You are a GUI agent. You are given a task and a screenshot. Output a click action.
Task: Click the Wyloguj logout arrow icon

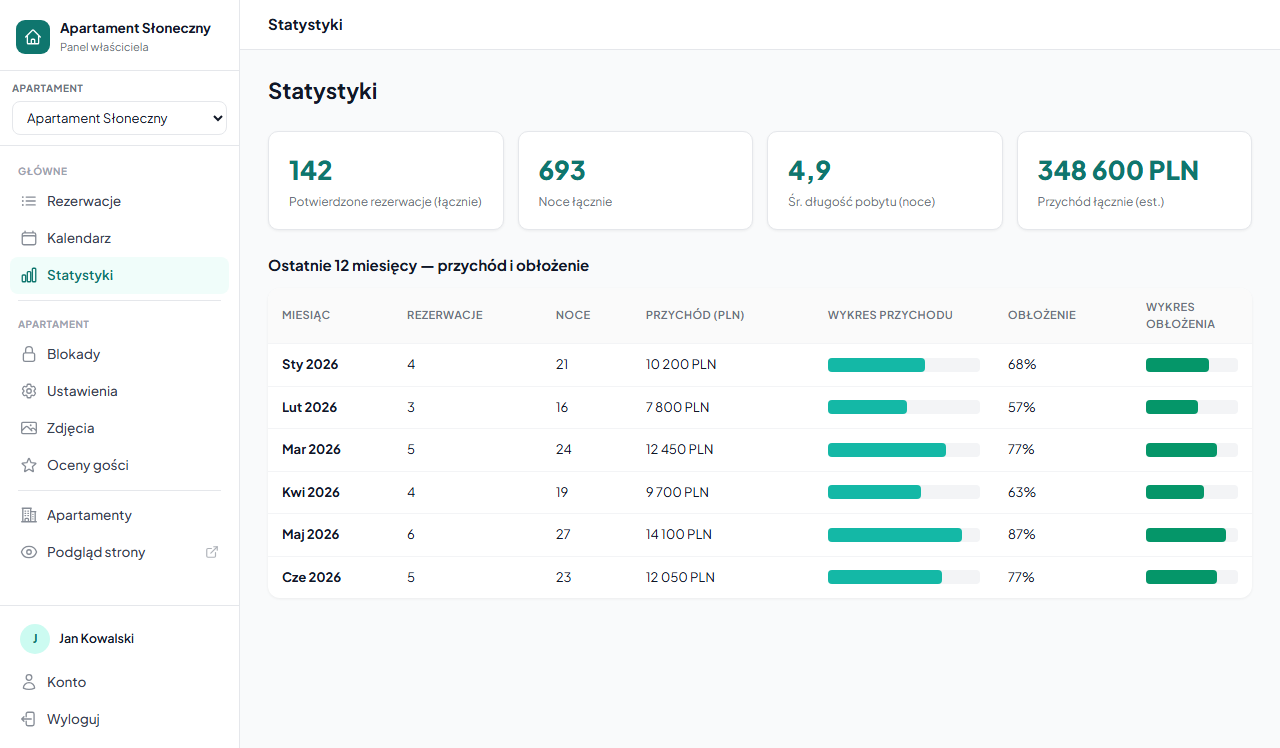(x=29, y=719)
